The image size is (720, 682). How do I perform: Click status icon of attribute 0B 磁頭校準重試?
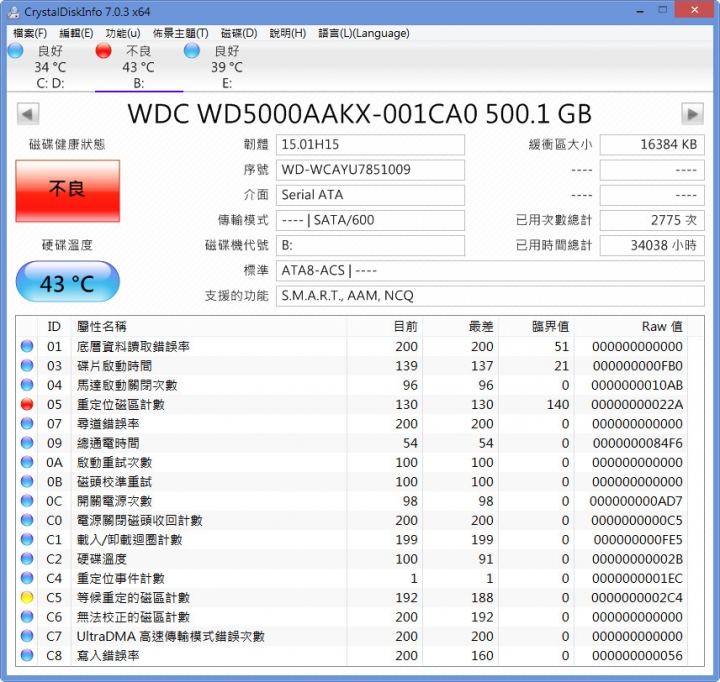point(27,481)
